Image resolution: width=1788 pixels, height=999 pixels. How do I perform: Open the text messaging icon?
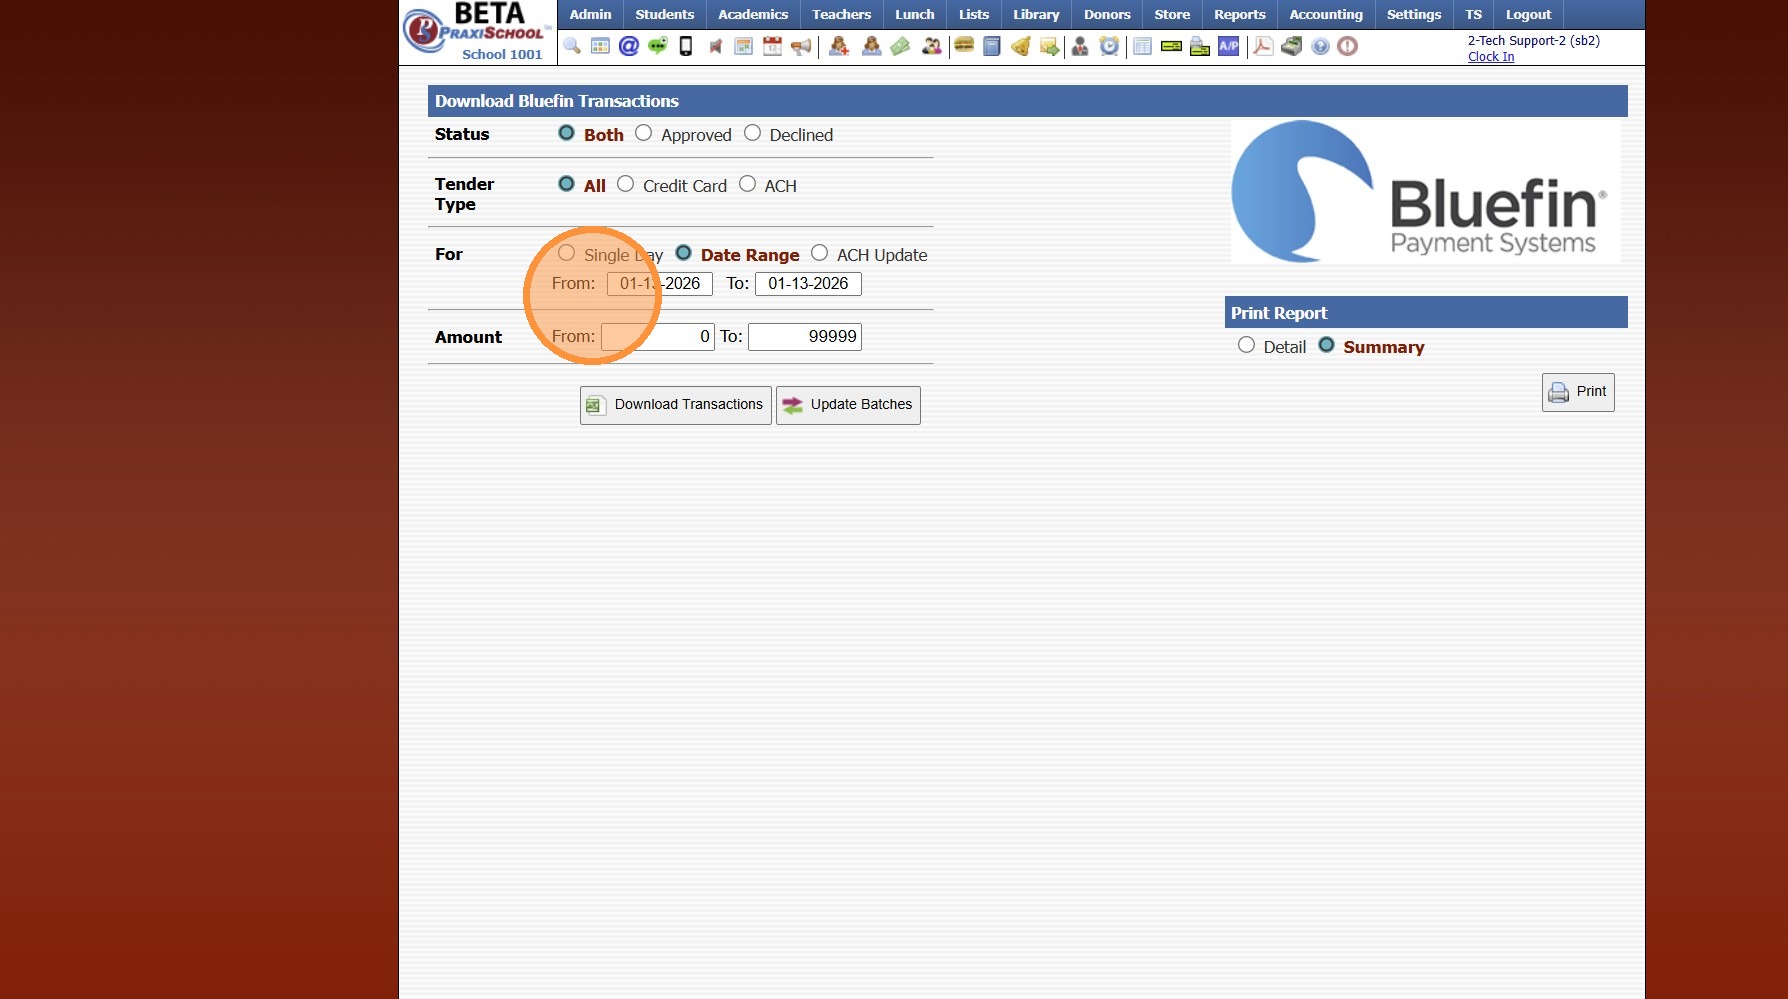[x=657, y=46]
